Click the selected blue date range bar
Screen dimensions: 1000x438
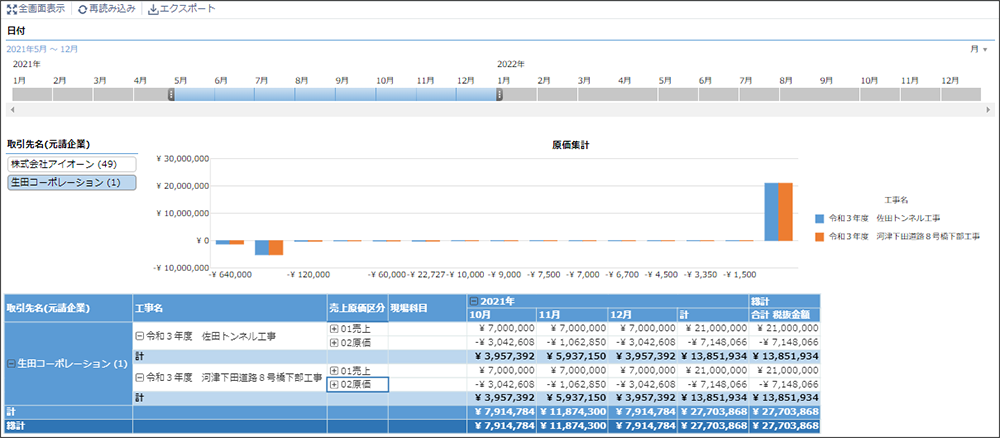tap(335, 94)
